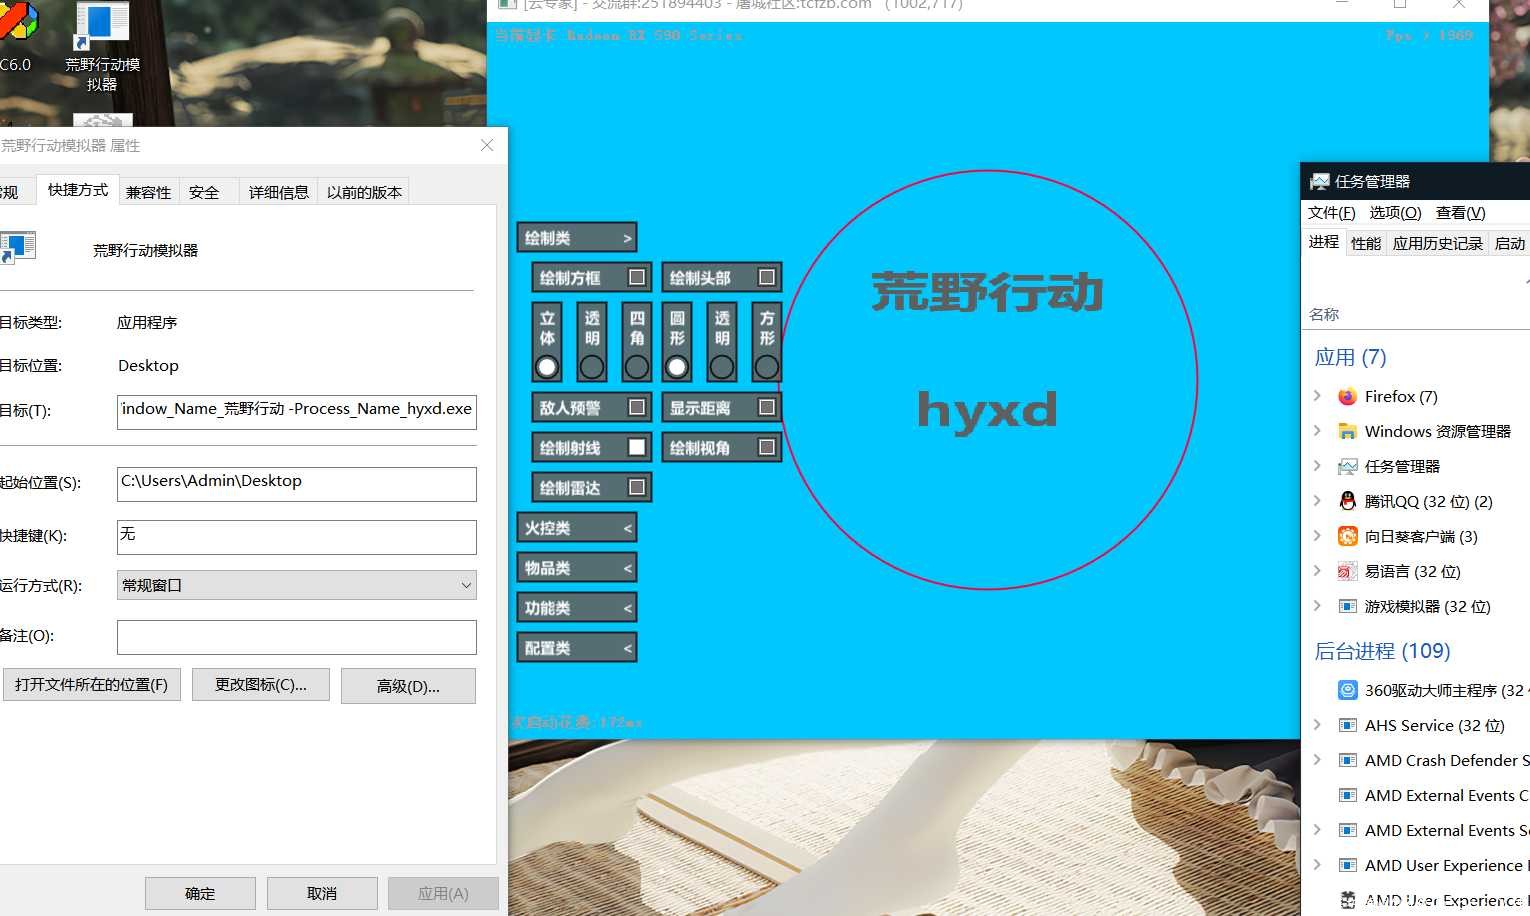Viewport: 1530px width, 916px height.
Task: Click the Task Manager title bar icon
Action: click(1320, 181)
